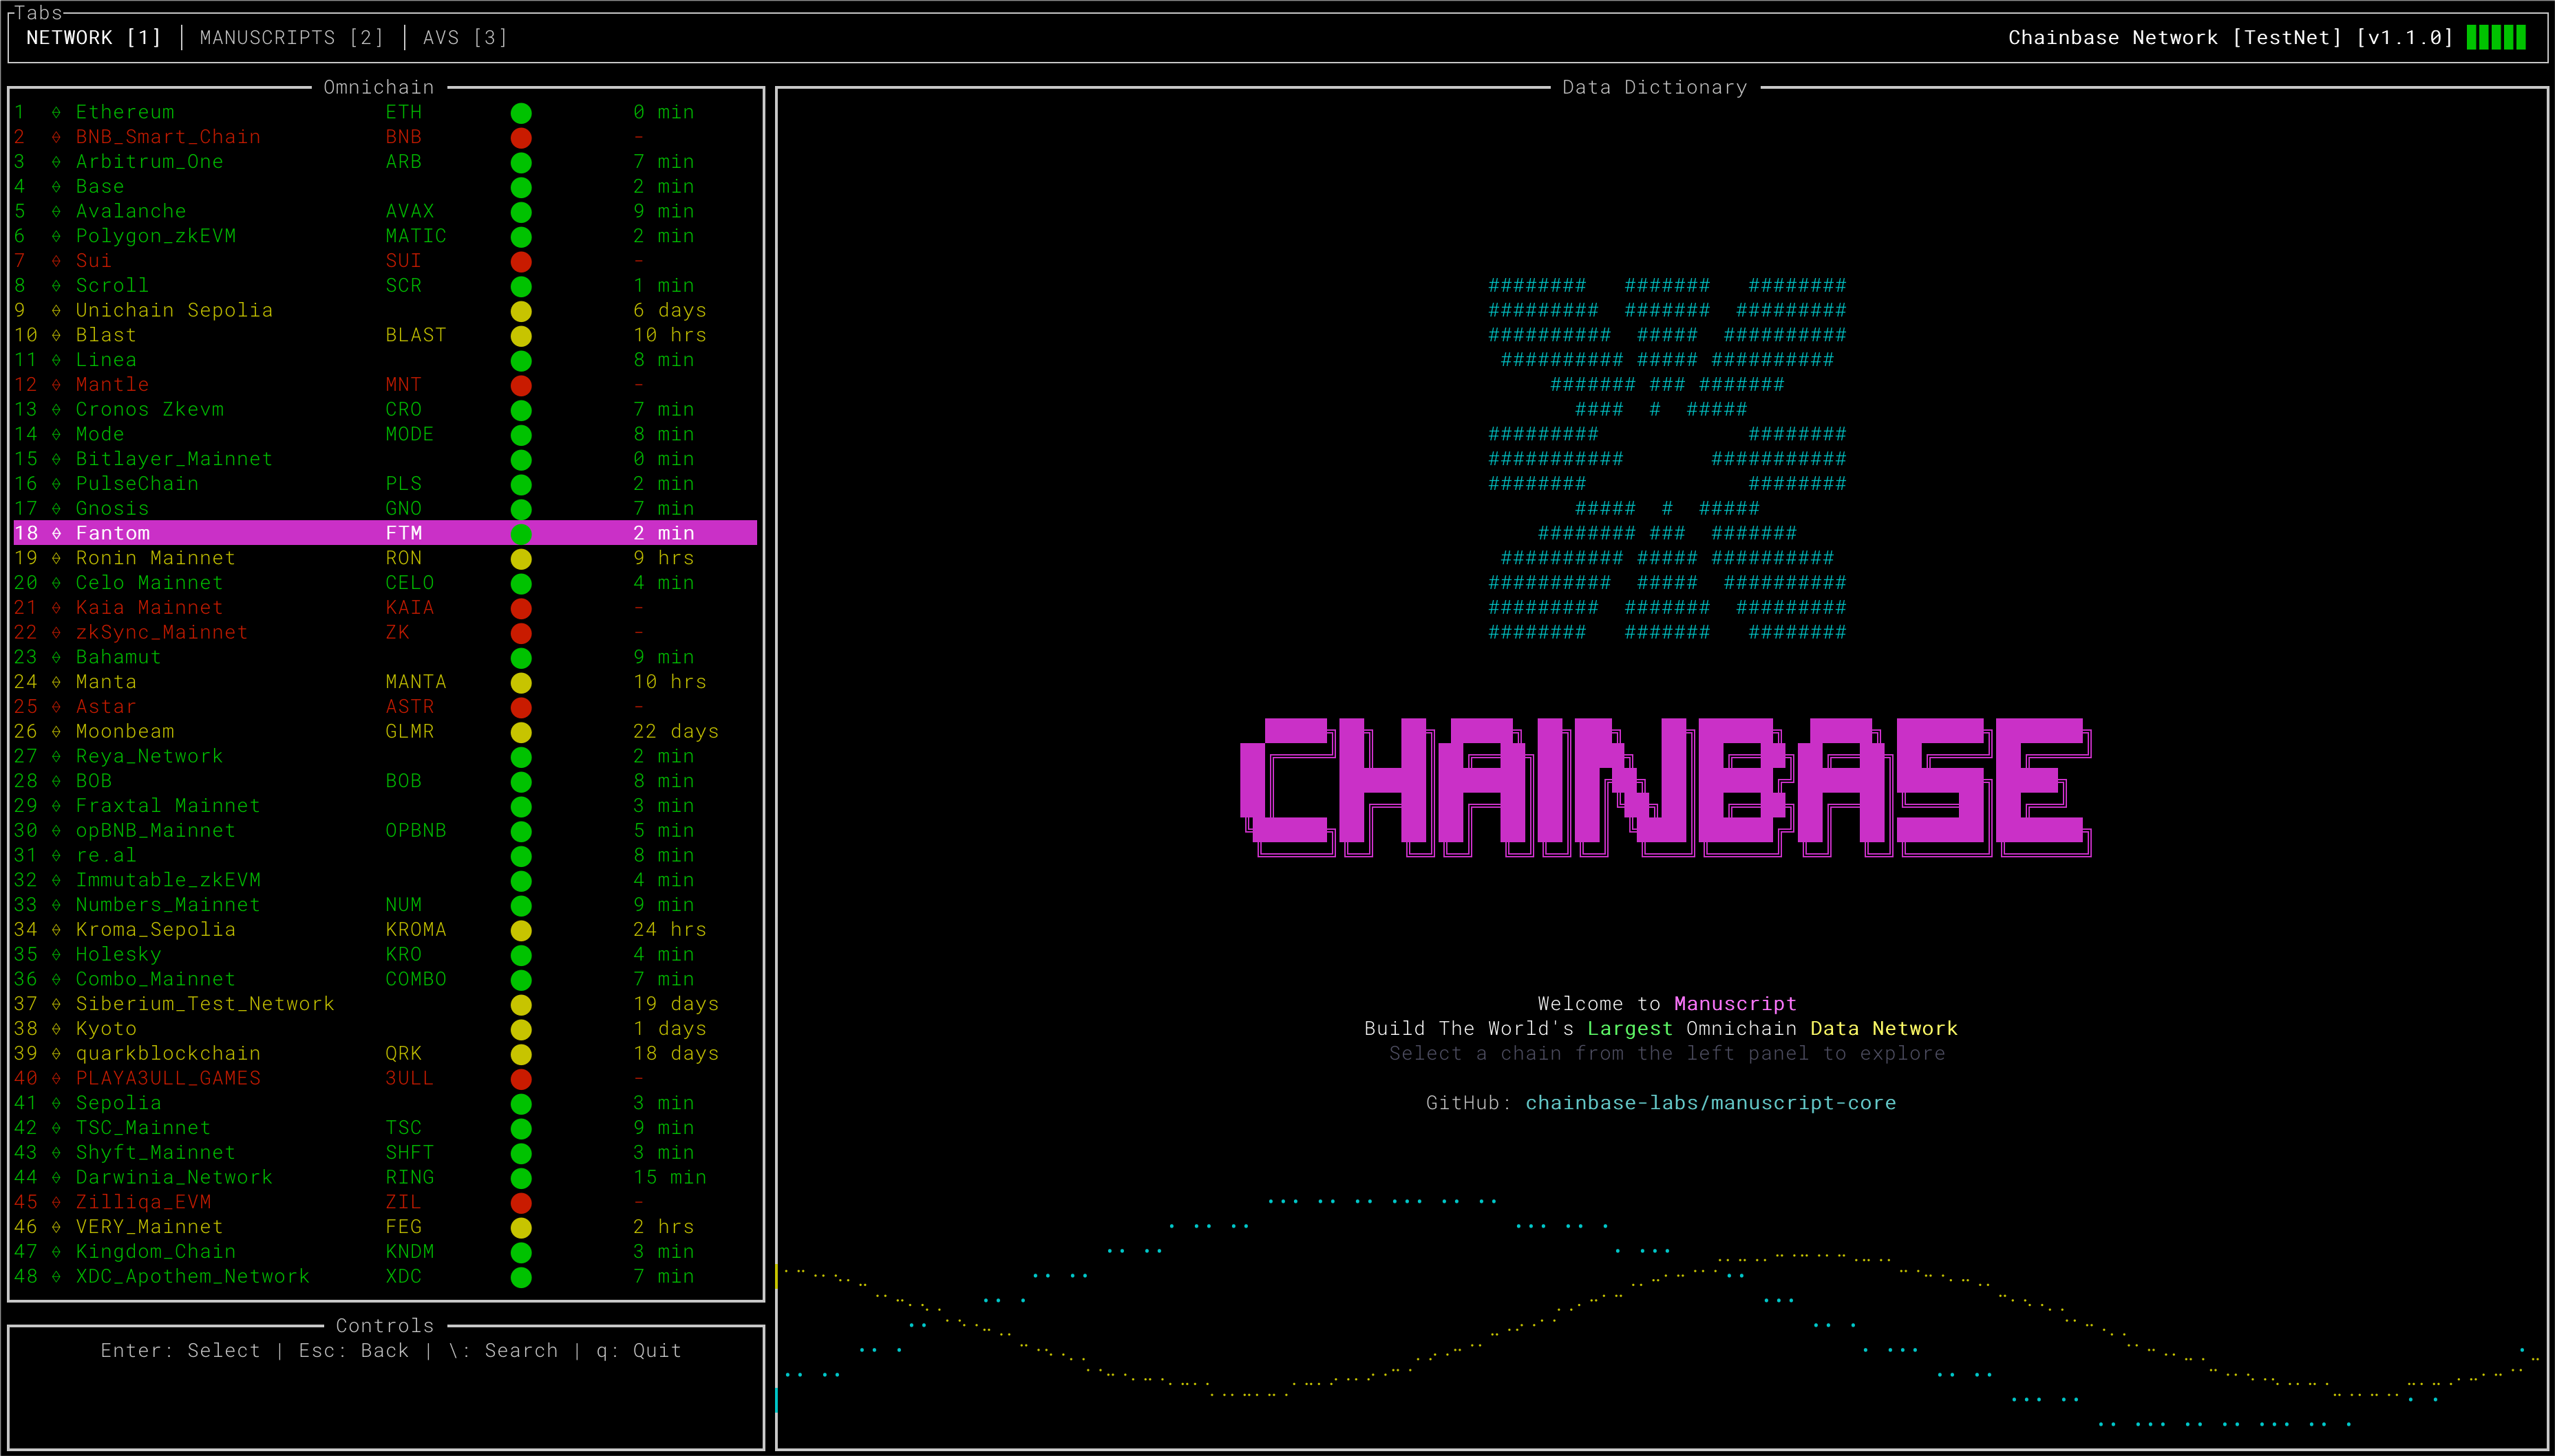
Task: Click the green status dot for Ethereum
Action: click(x=521, y=113)
